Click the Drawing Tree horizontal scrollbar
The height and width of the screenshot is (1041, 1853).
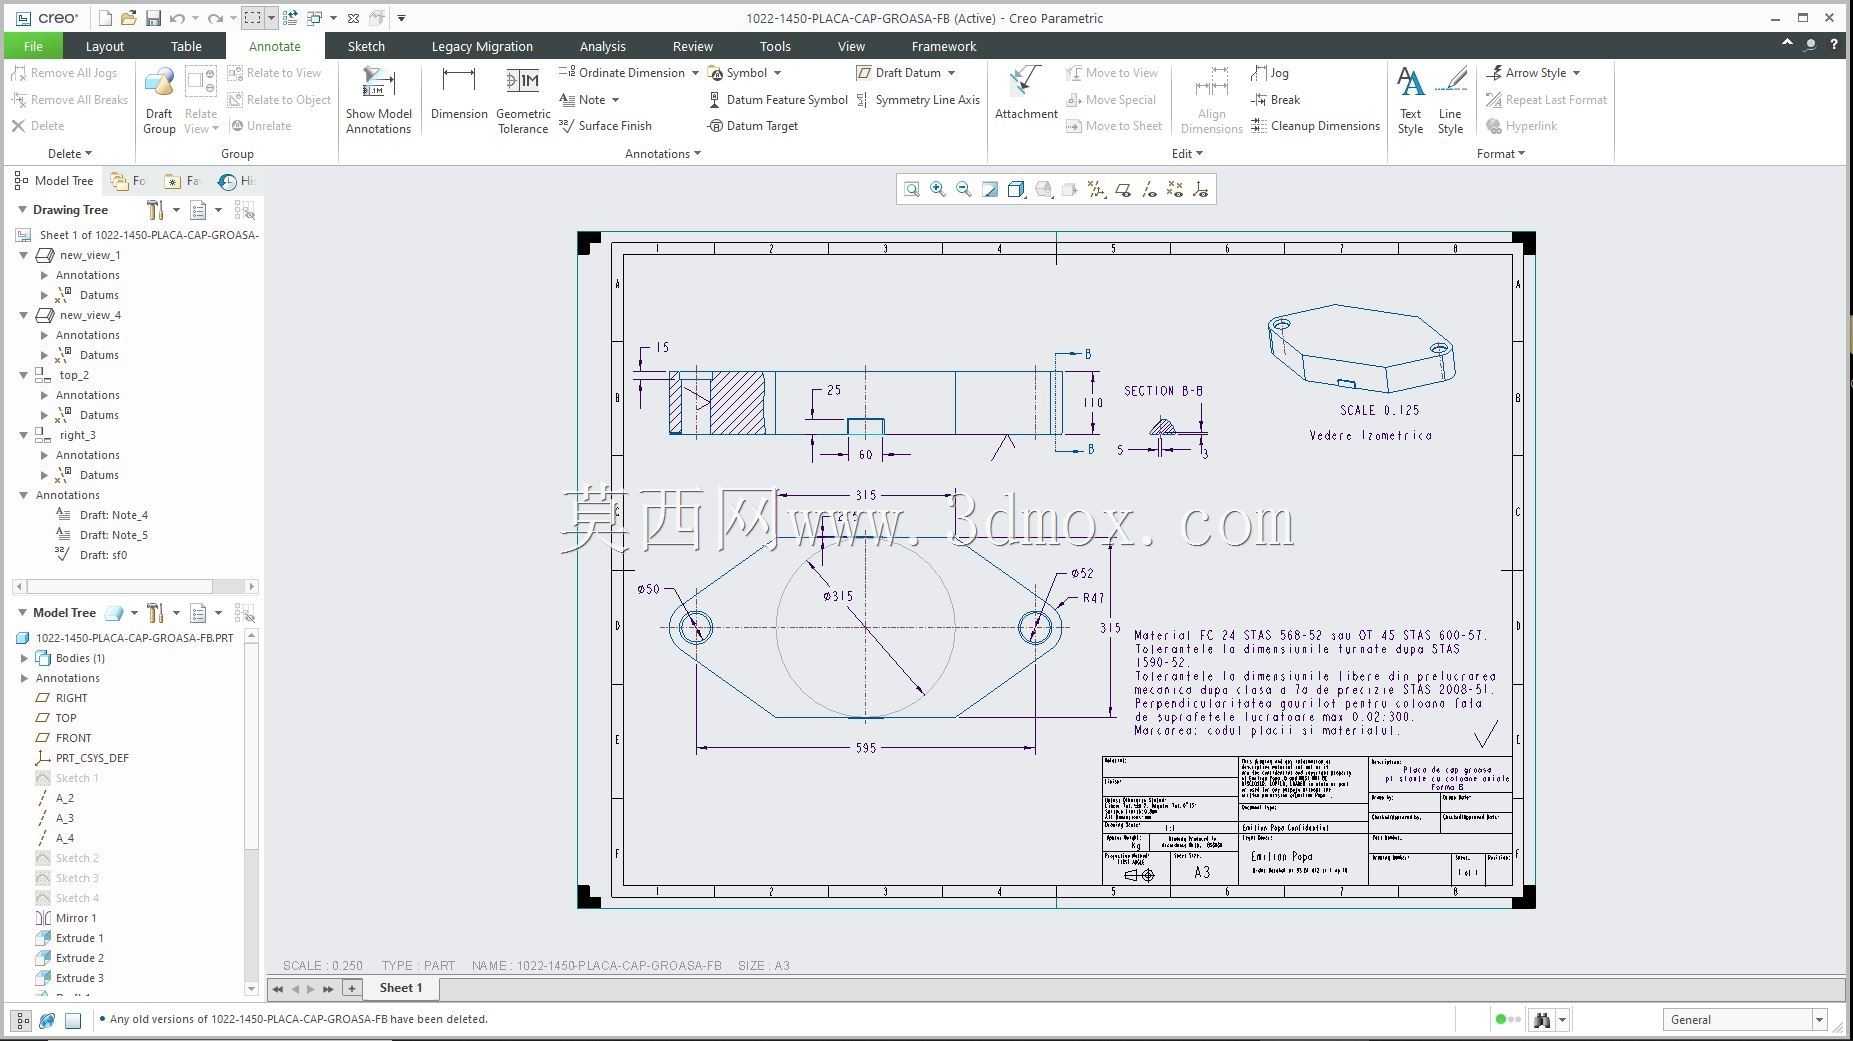[x=136, y=586]
